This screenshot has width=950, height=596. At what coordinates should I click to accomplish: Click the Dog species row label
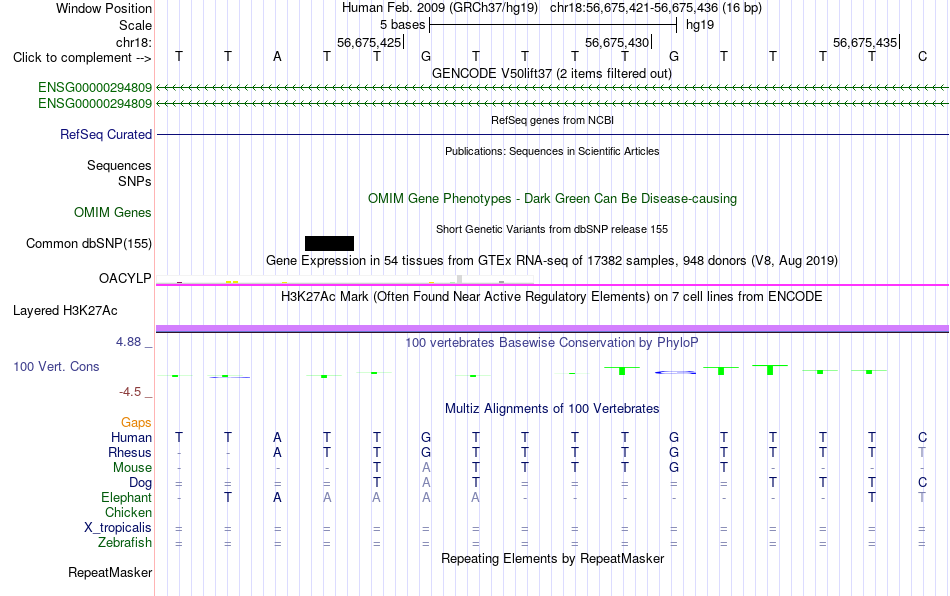(140, 483)
